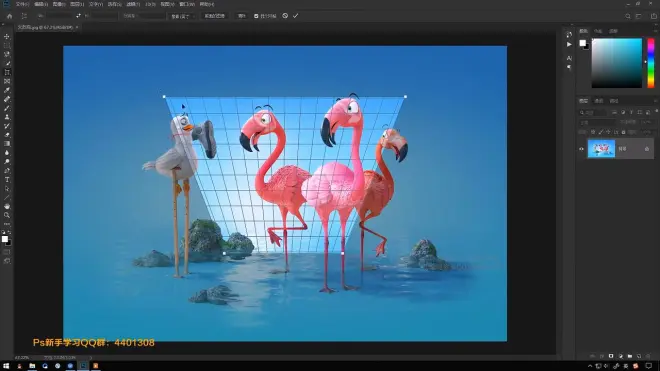This screenshot has height=371, width=660.
Task: Select the Frame tool
Action: (7, 81)
